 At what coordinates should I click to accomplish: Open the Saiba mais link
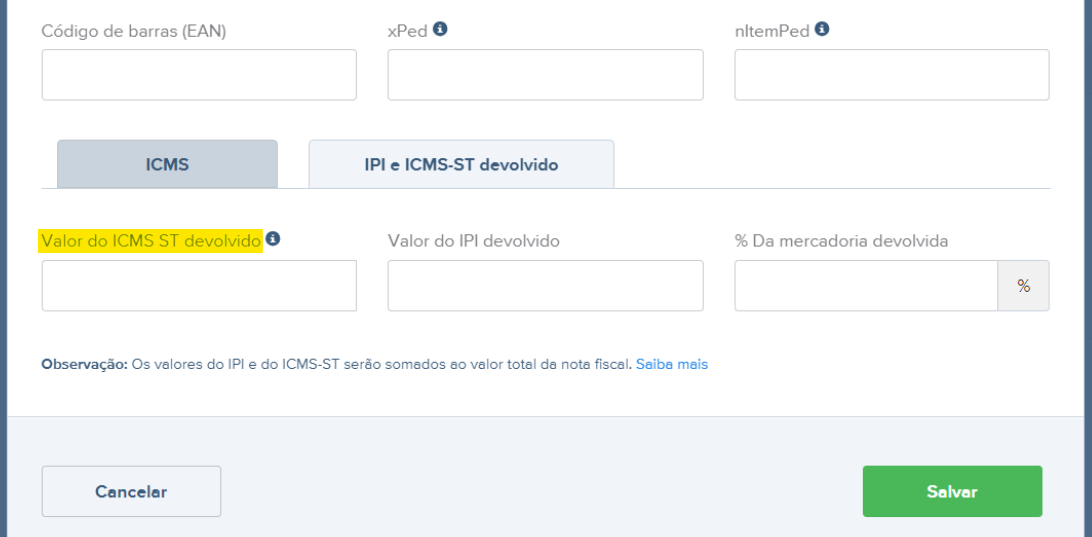(x=672, y=365)
